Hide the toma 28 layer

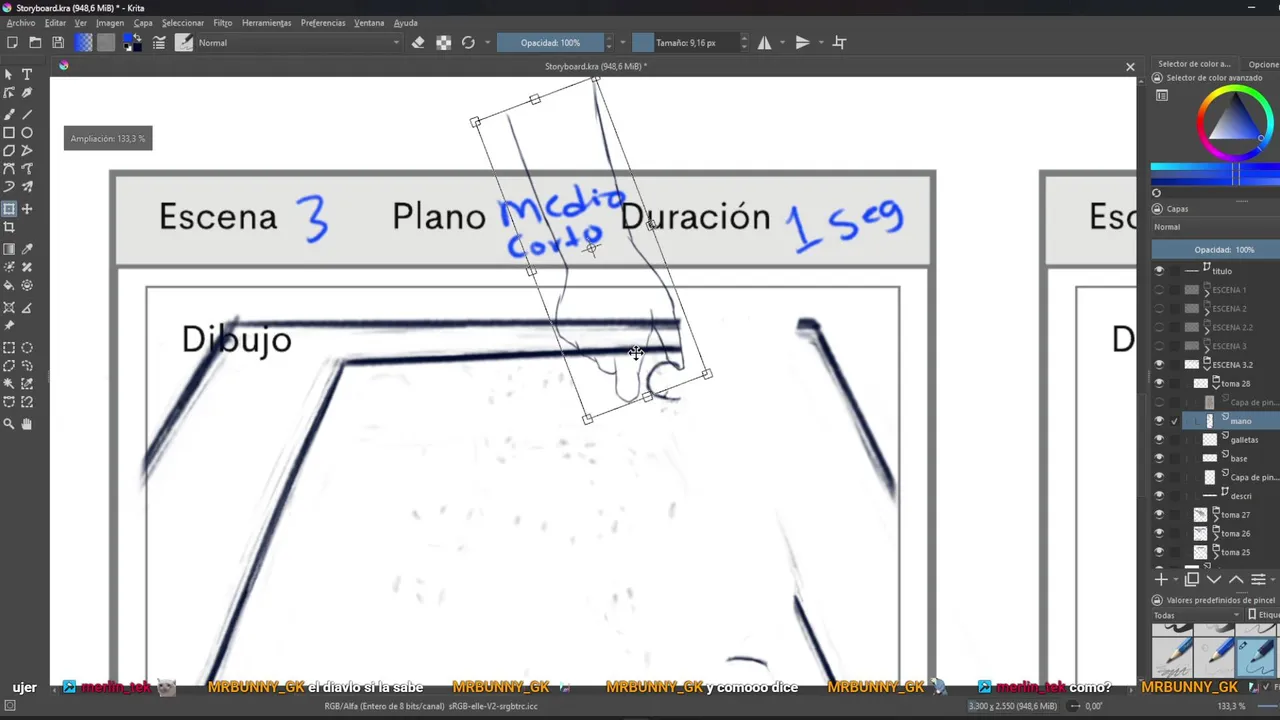[x=1159, y=383]
